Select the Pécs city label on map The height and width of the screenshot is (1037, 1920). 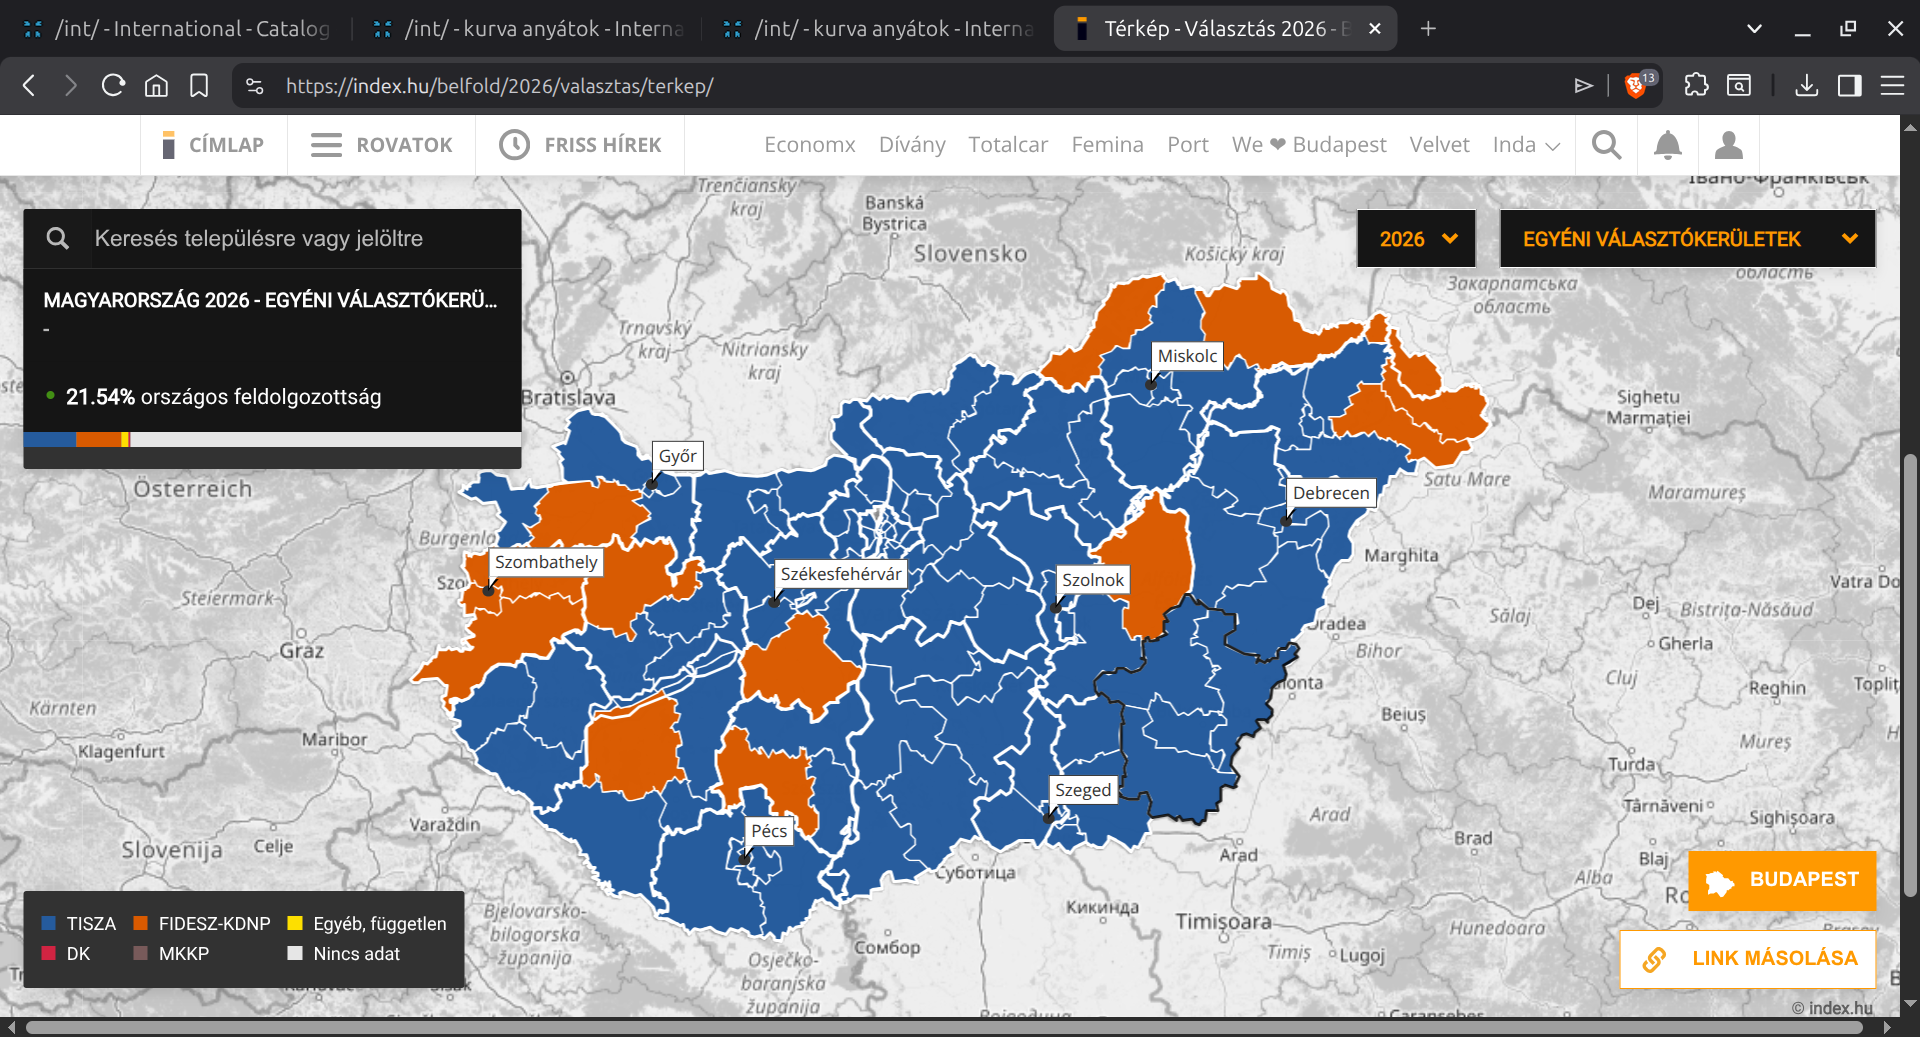coord(769,831)
